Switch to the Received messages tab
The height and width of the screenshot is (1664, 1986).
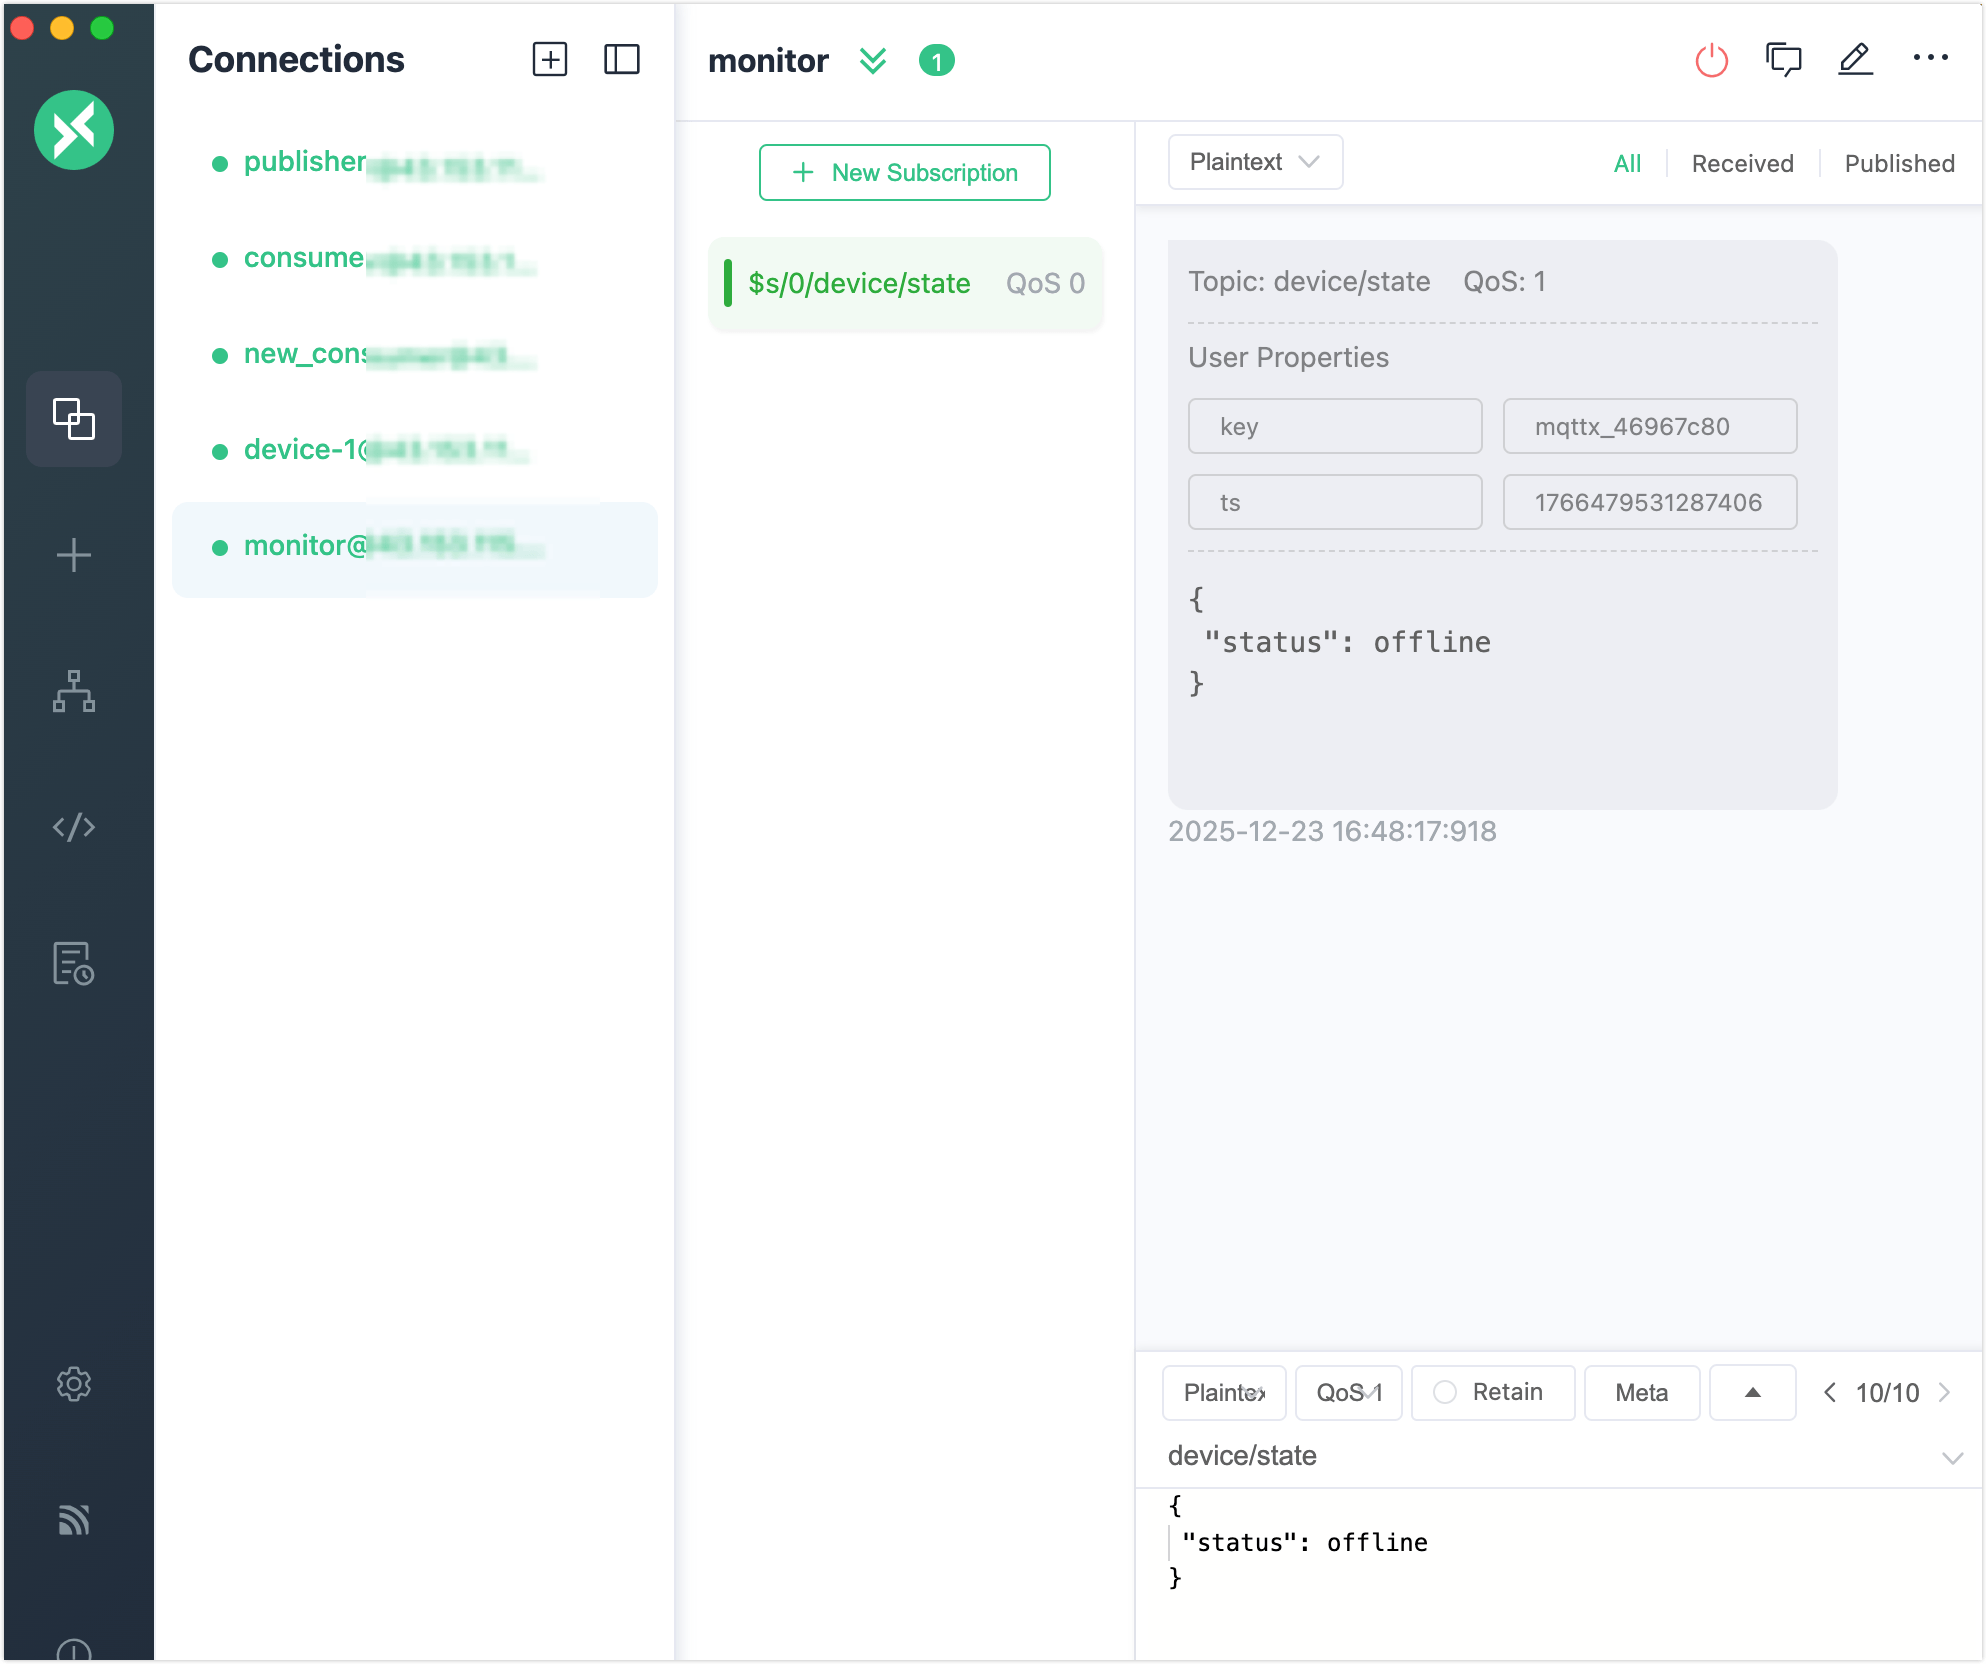(x=1742, y=164)
